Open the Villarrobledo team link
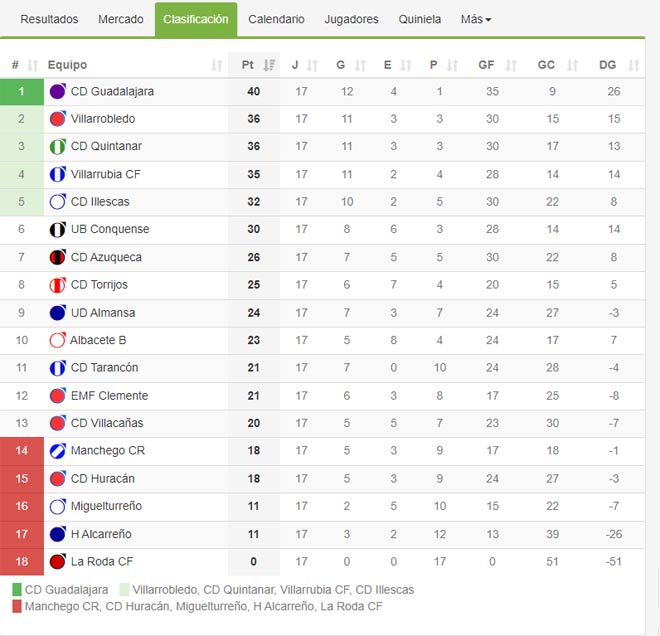 coord(103,119)
